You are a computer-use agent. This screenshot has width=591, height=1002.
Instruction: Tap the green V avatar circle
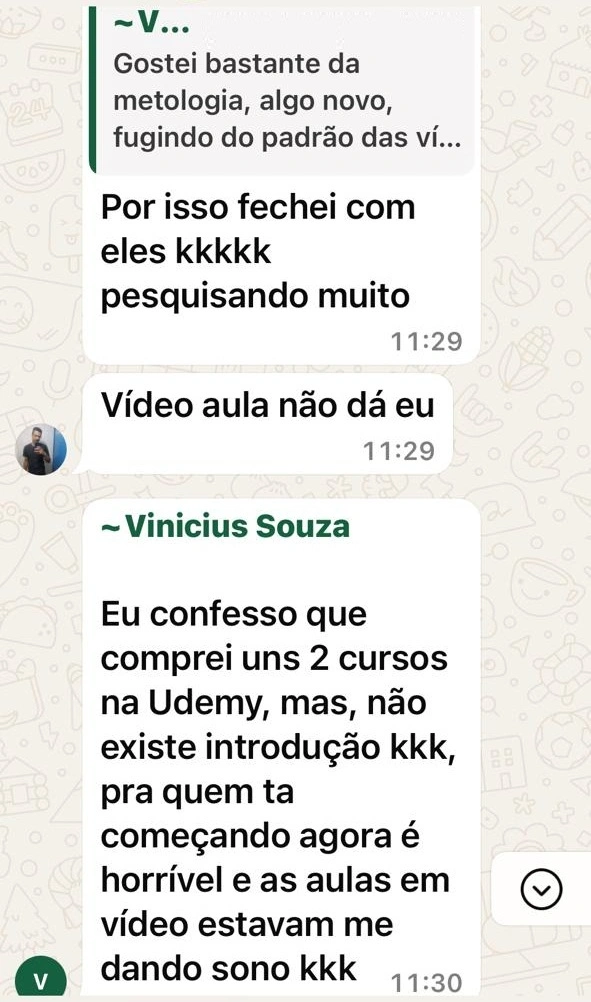point(40,979)
